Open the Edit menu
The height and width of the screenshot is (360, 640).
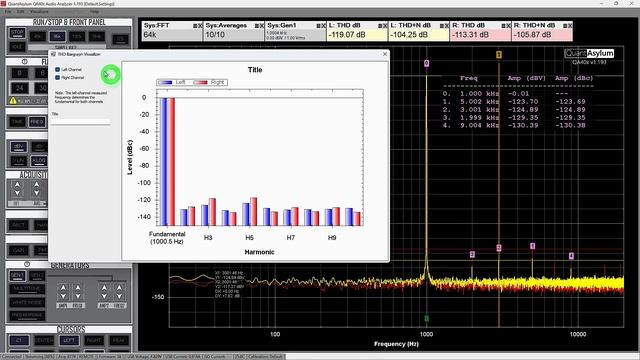pyautogui.click(x=20, y=11)
